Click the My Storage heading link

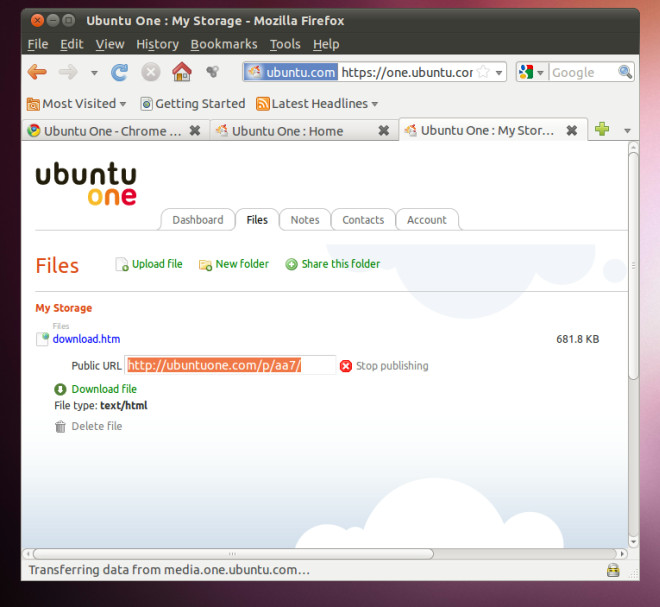pos(64,308)
